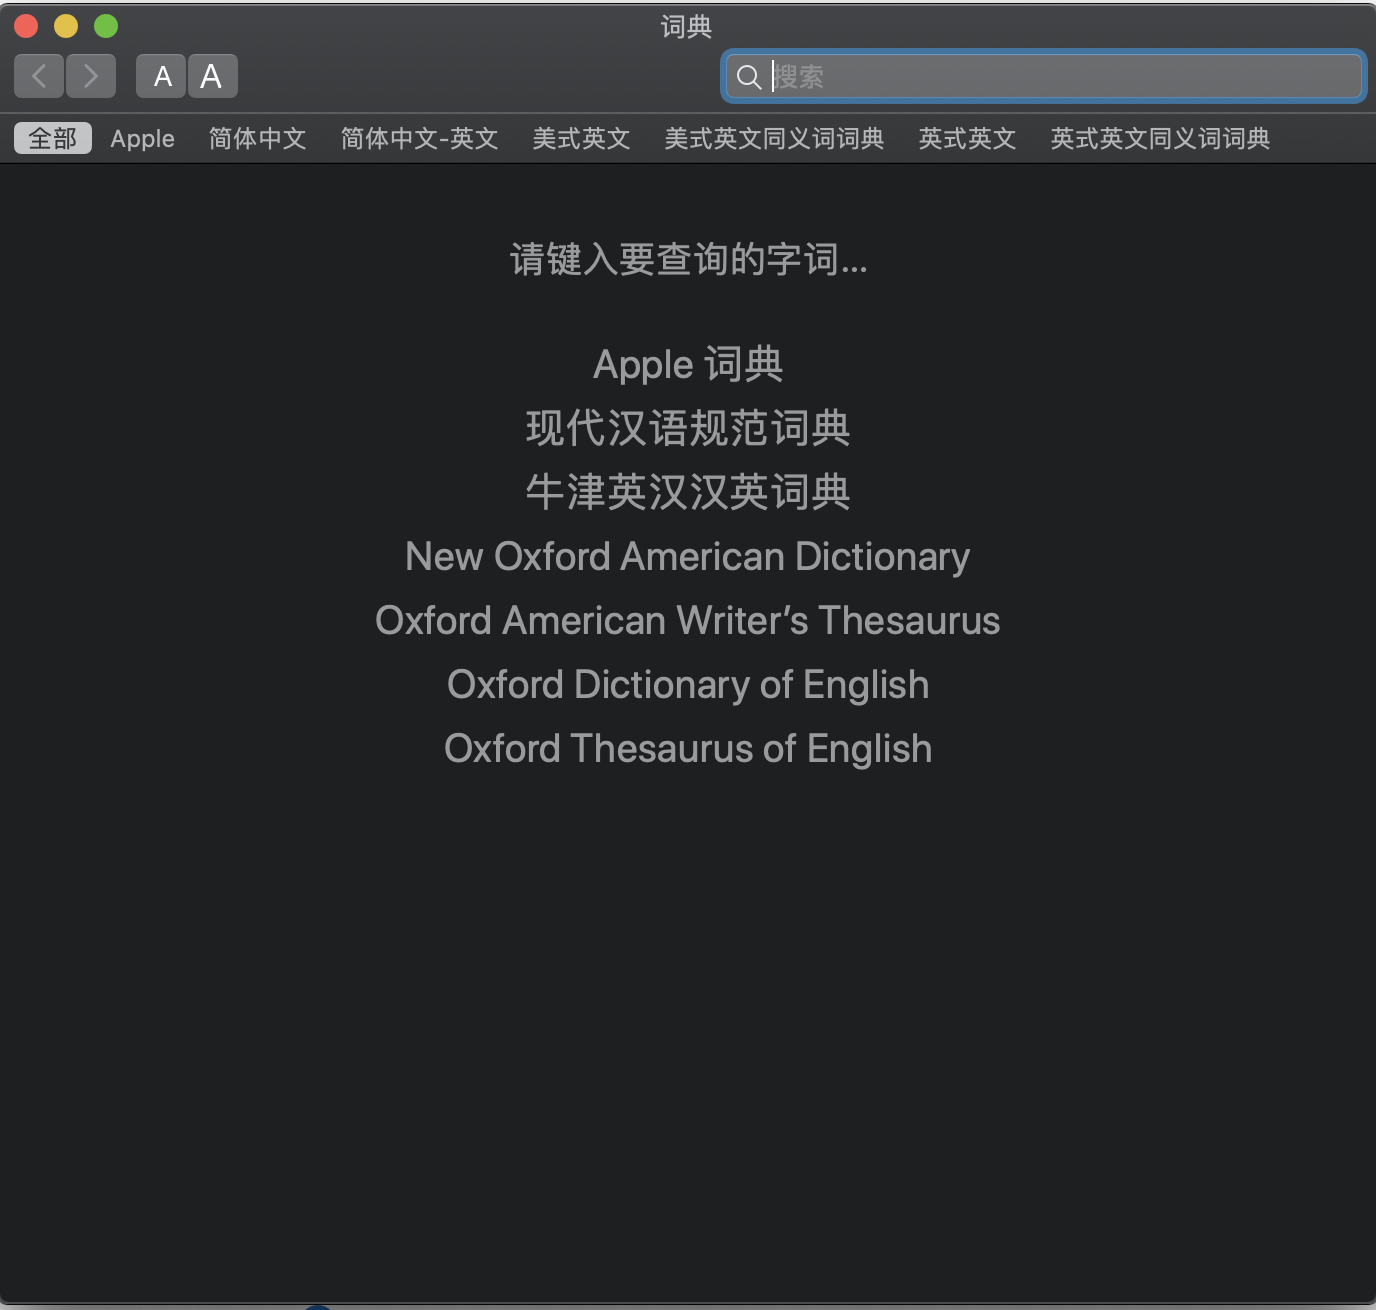Switch to the Apple dictionary tab
This screenshot has height=1310, width=1376.
142,138
